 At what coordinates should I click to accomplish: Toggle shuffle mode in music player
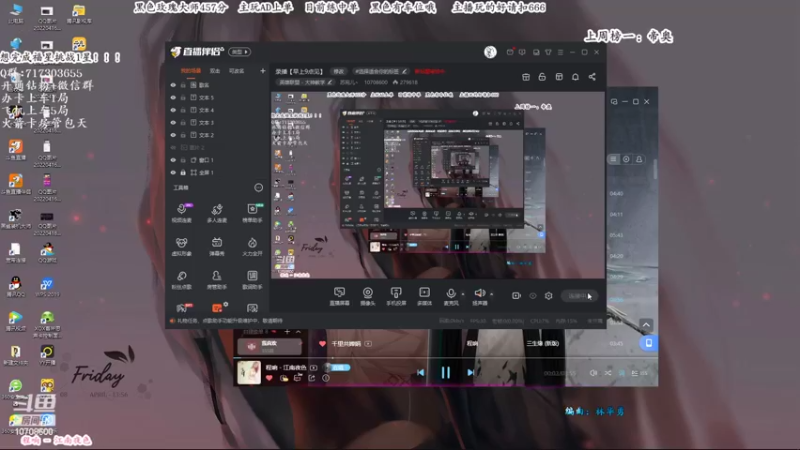(x=608, y=373)
